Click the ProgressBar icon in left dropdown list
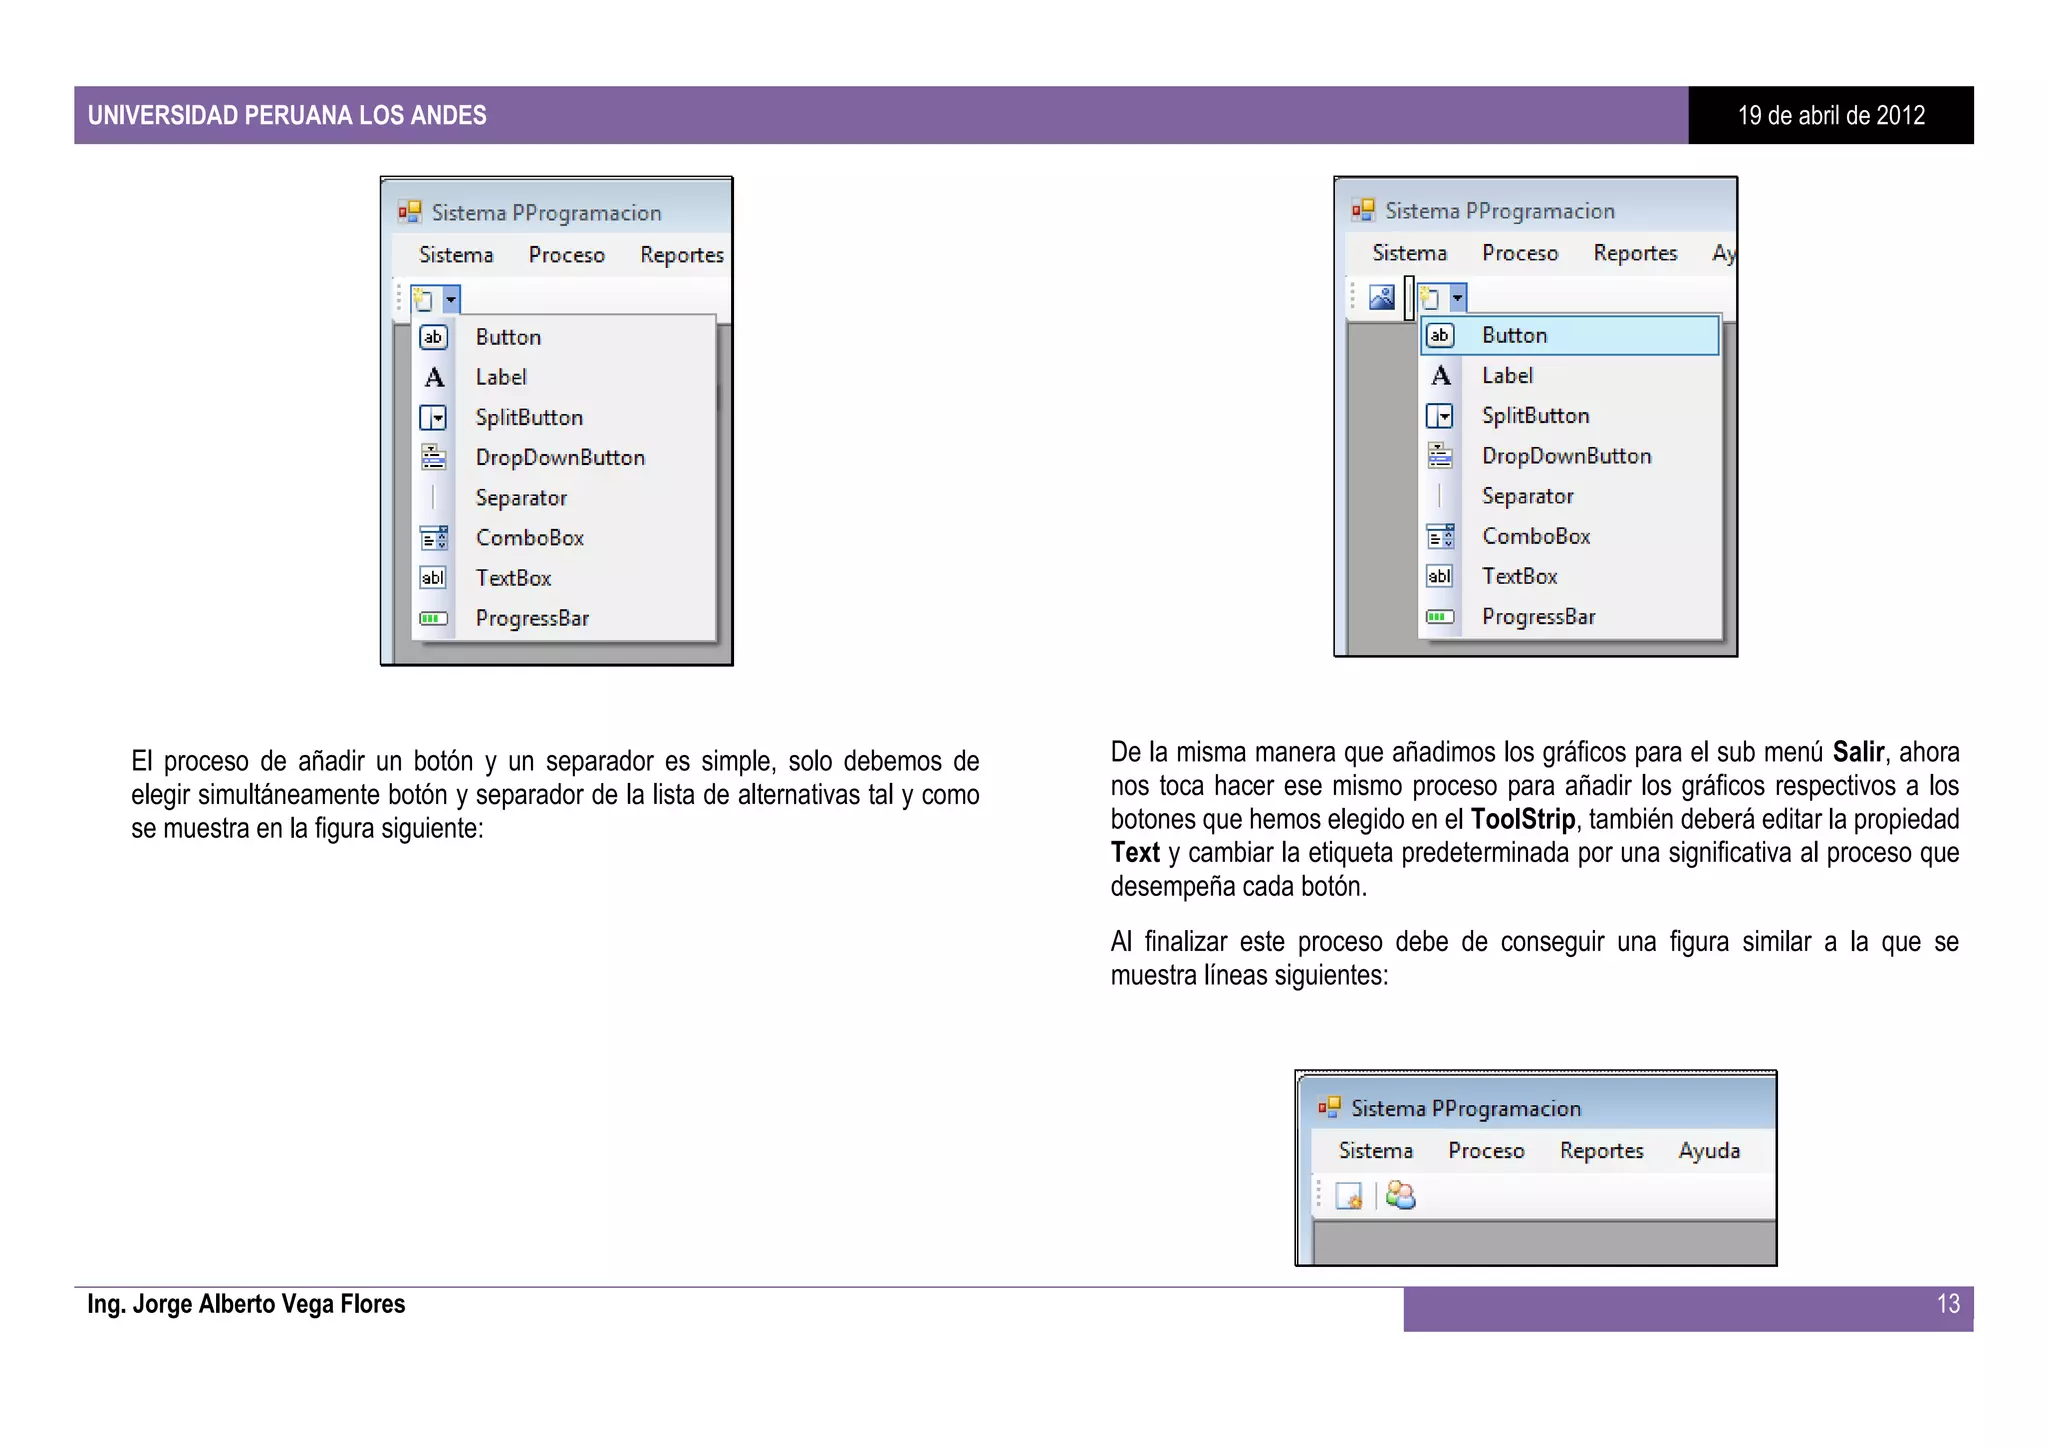The width and height of the screenshot is (2048, 1448). (x=433, y=618)
